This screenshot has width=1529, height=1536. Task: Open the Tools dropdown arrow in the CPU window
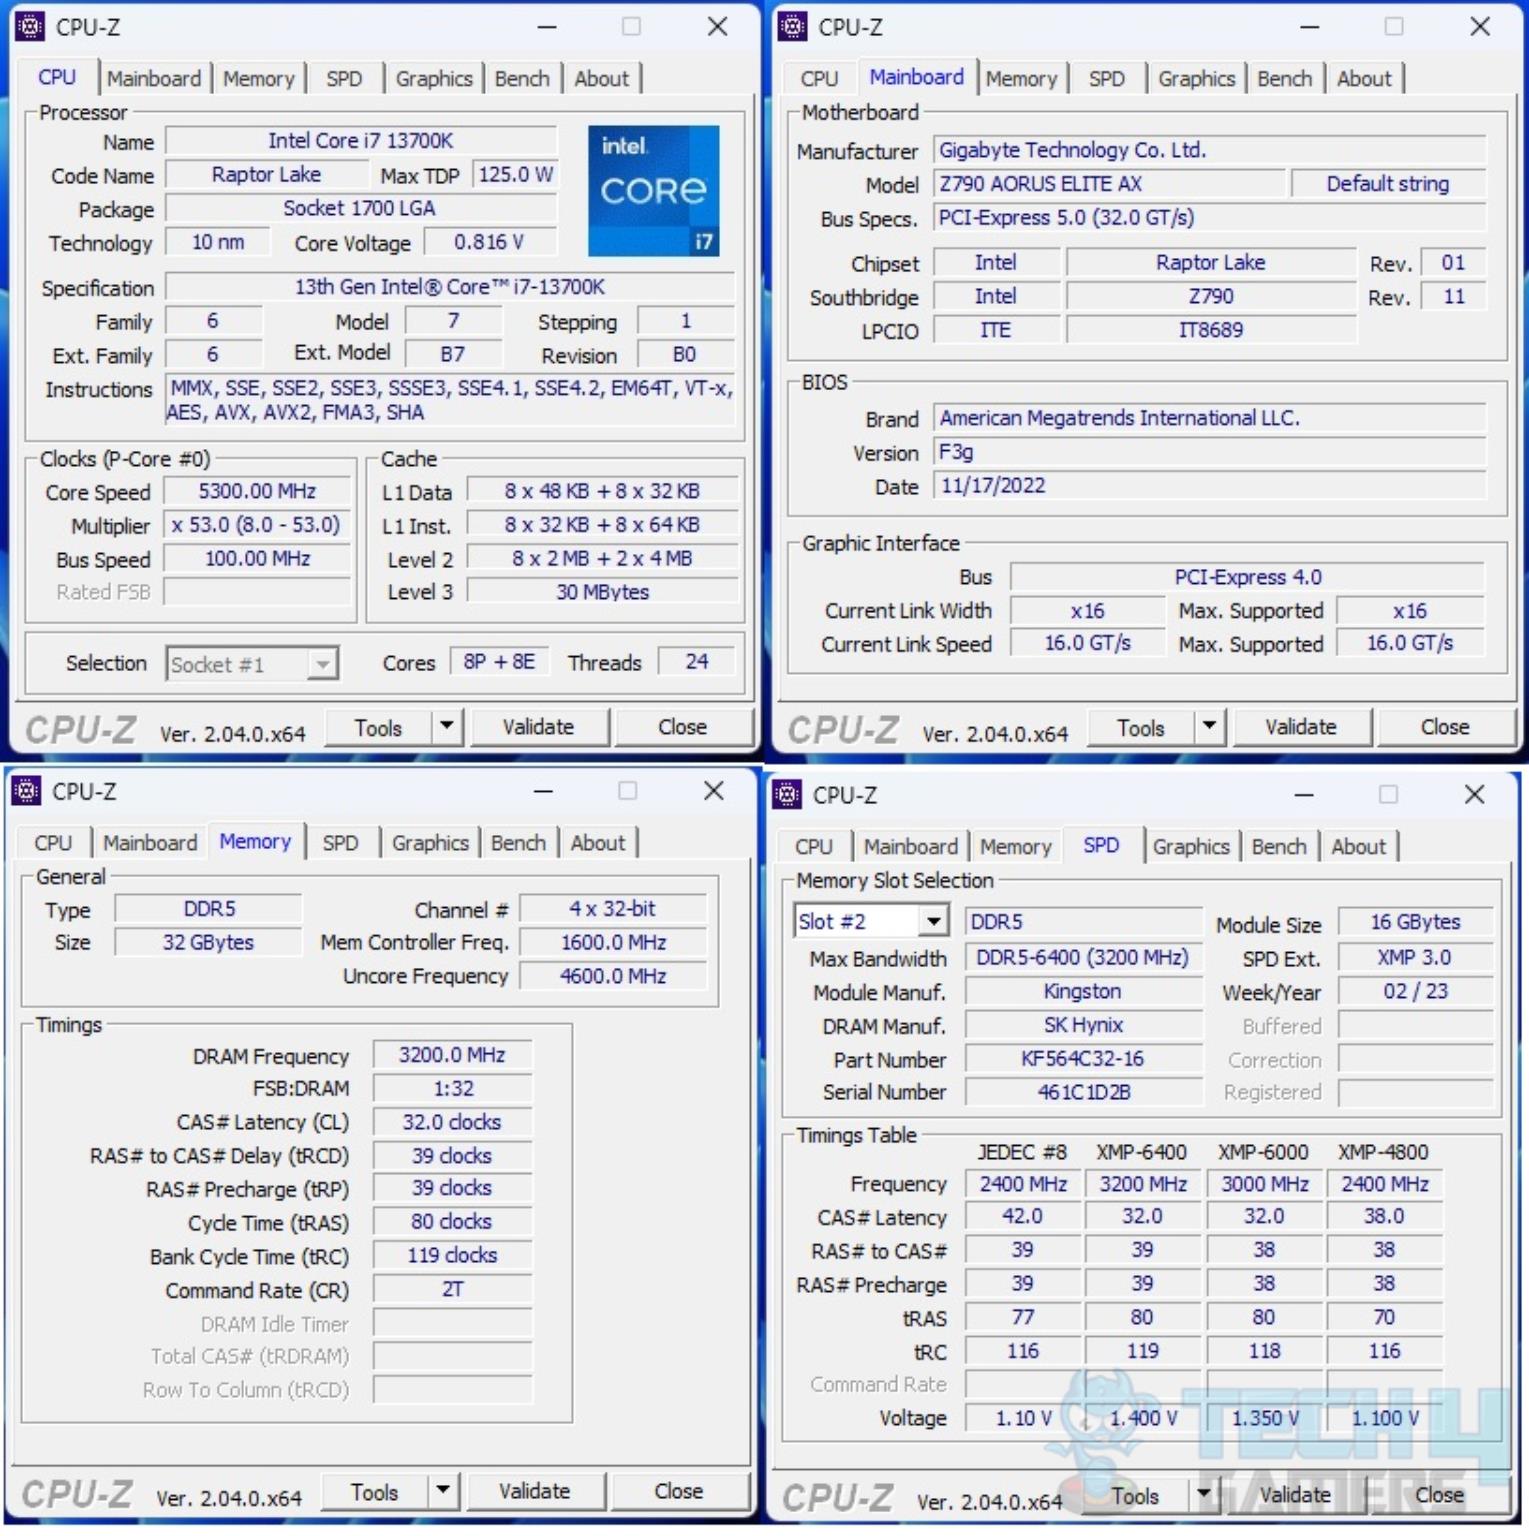[x=447, y=726]
